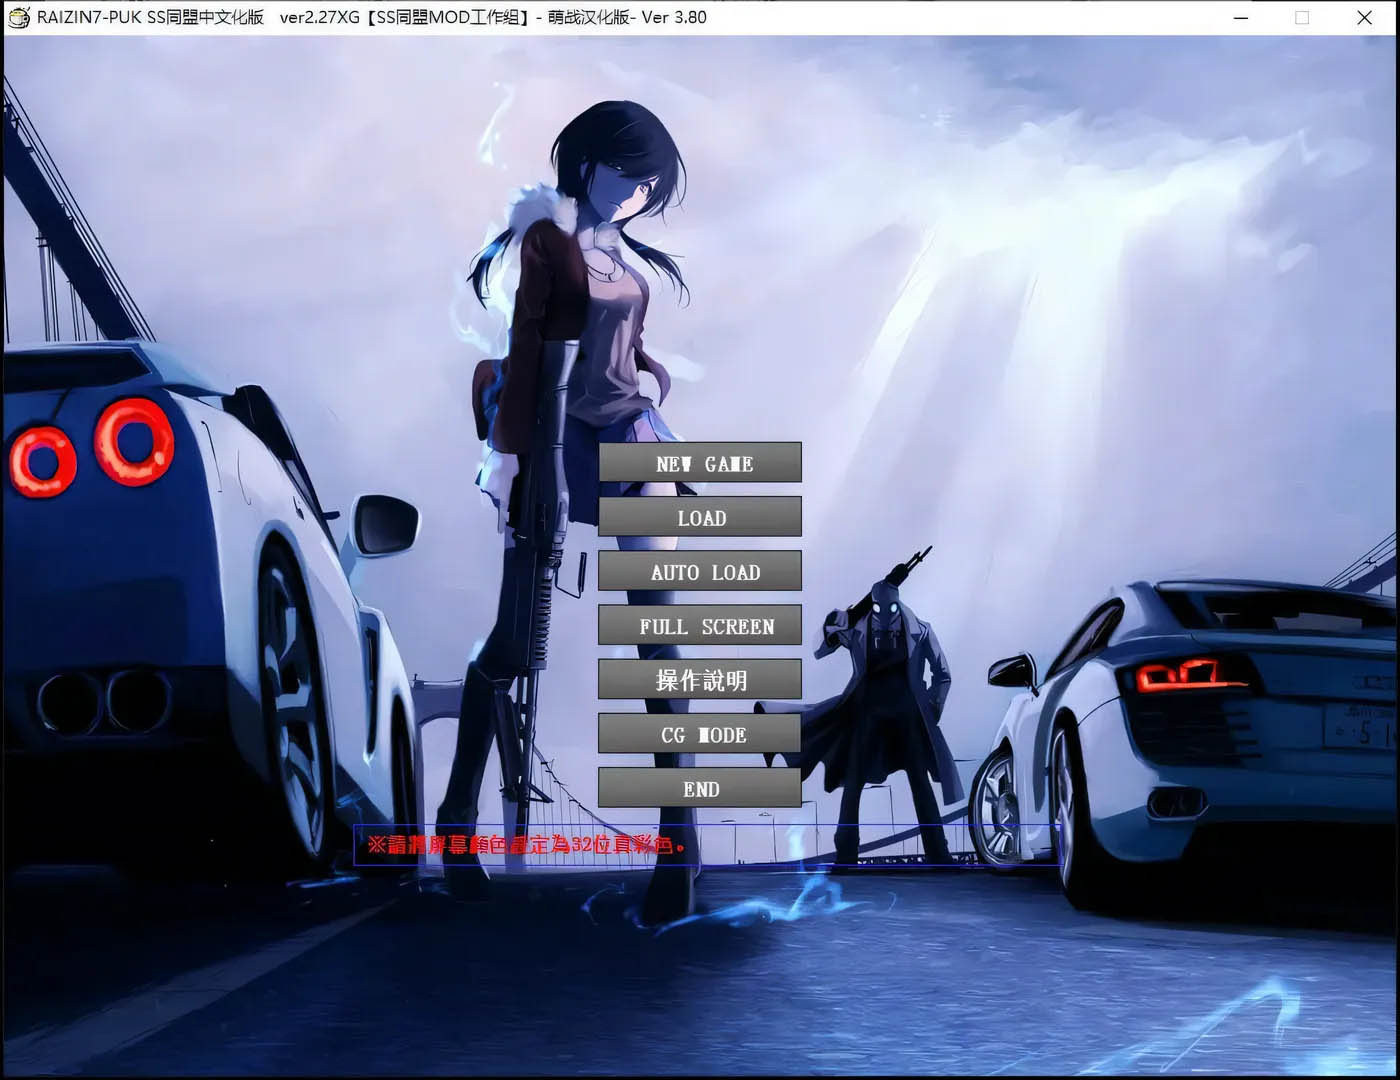Open the 操作說明 instructions
The width and height of the screenshot is (1400, 1080).
point(700,680)
